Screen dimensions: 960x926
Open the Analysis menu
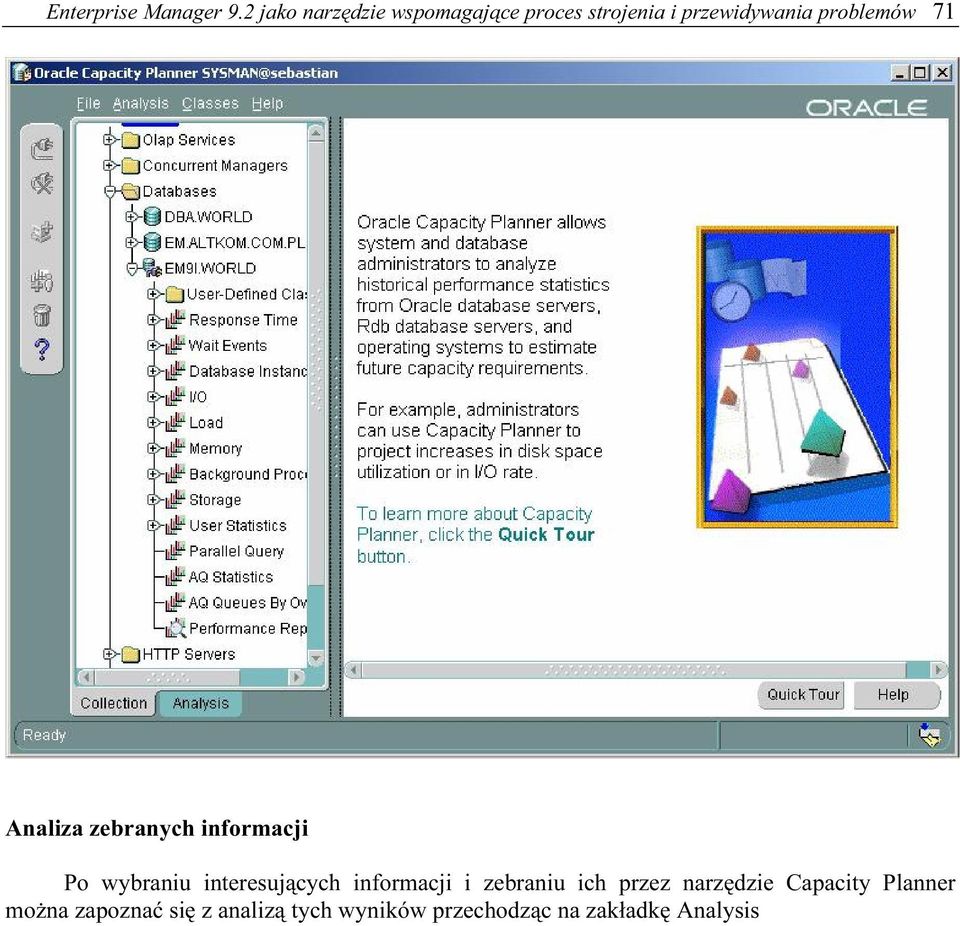[140, 104]
